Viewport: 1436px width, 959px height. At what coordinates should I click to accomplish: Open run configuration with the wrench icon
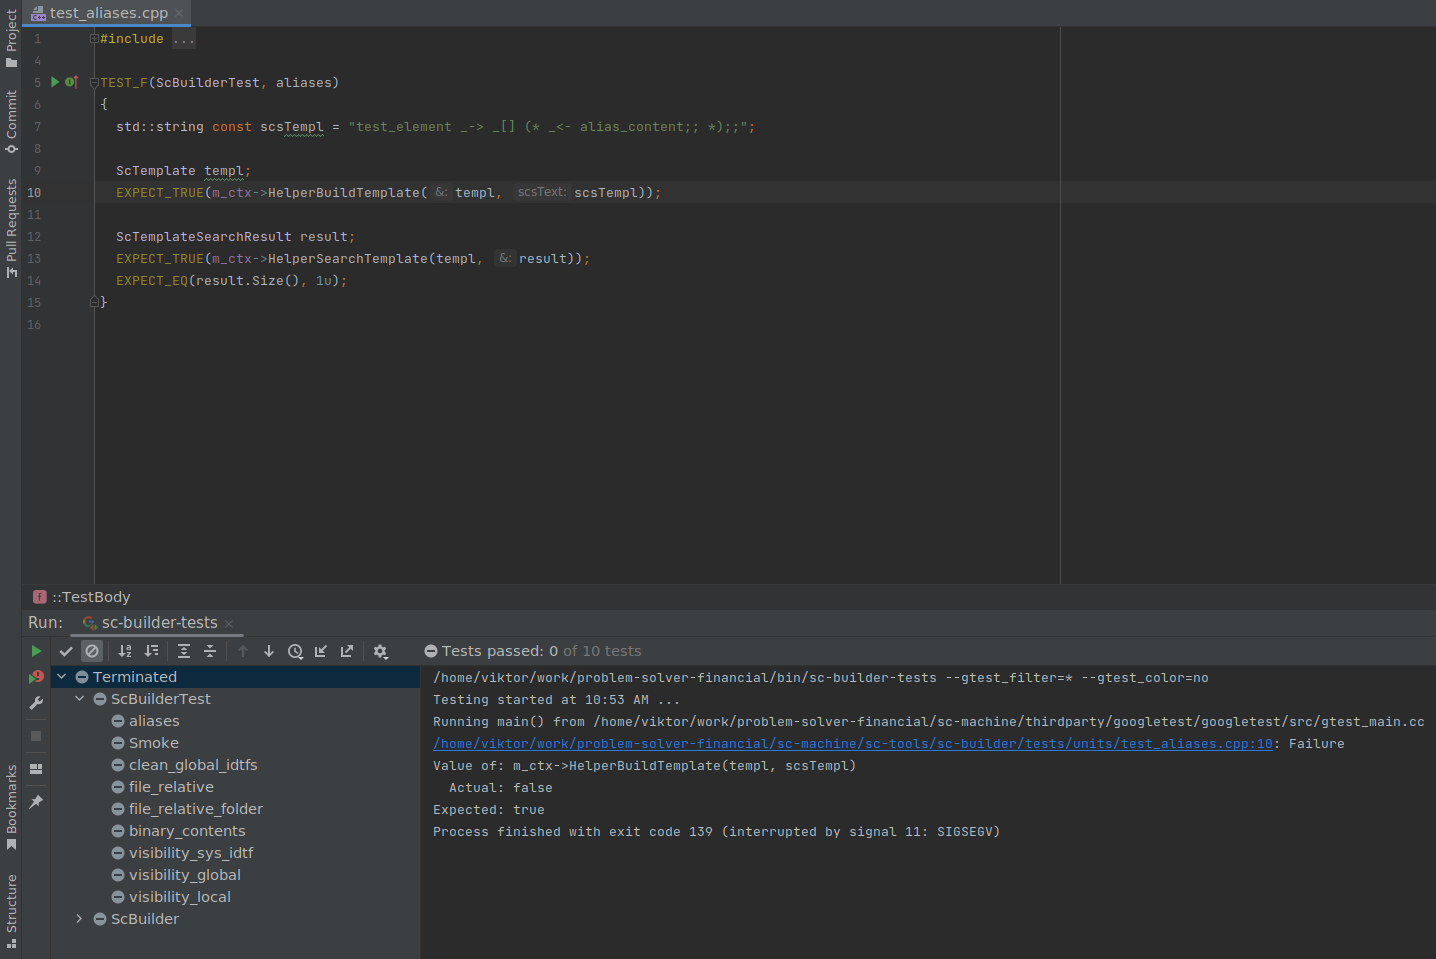click(37, 703)
